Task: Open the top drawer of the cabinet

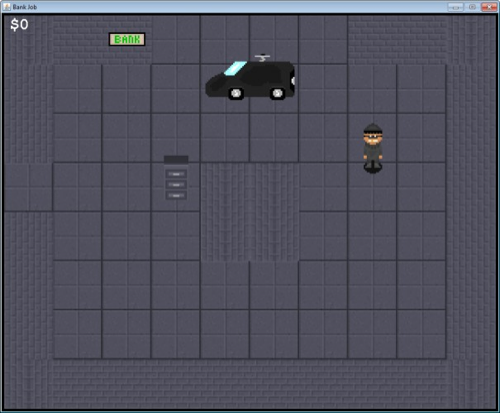Action: pos(176,174)
